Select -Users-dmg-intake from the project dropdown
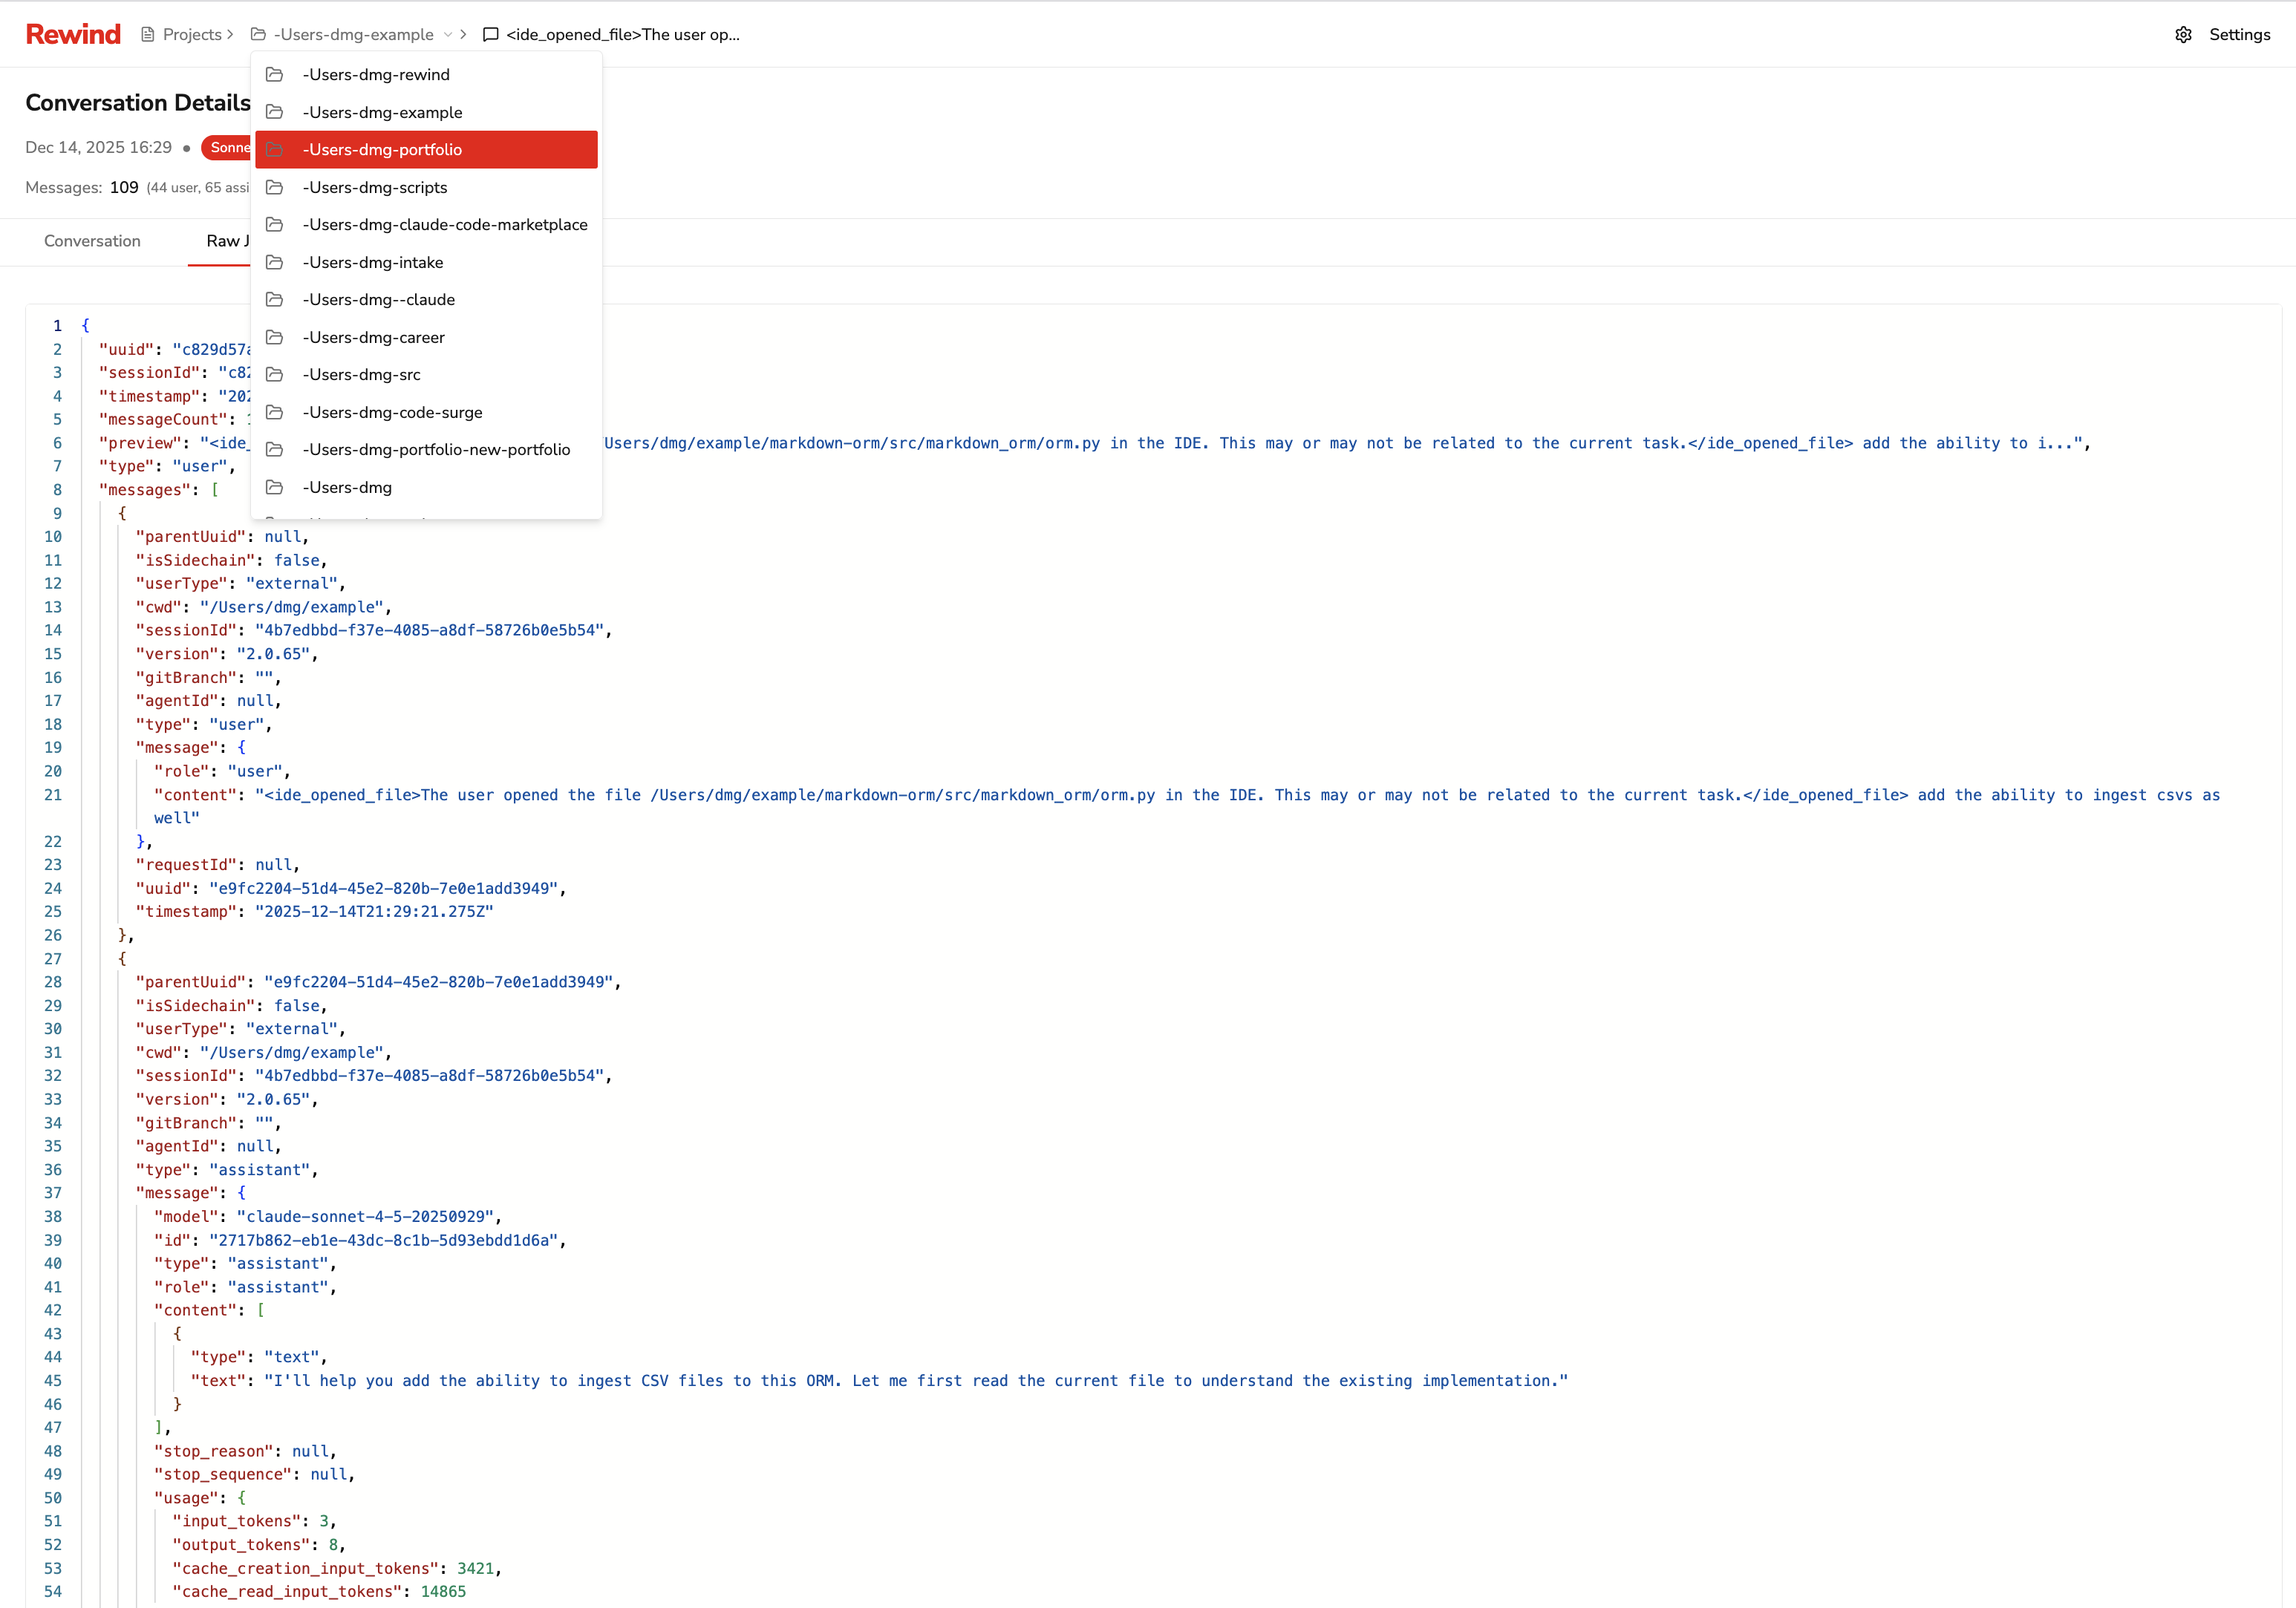2296x1608 pixels. click(x=373, y=262)
